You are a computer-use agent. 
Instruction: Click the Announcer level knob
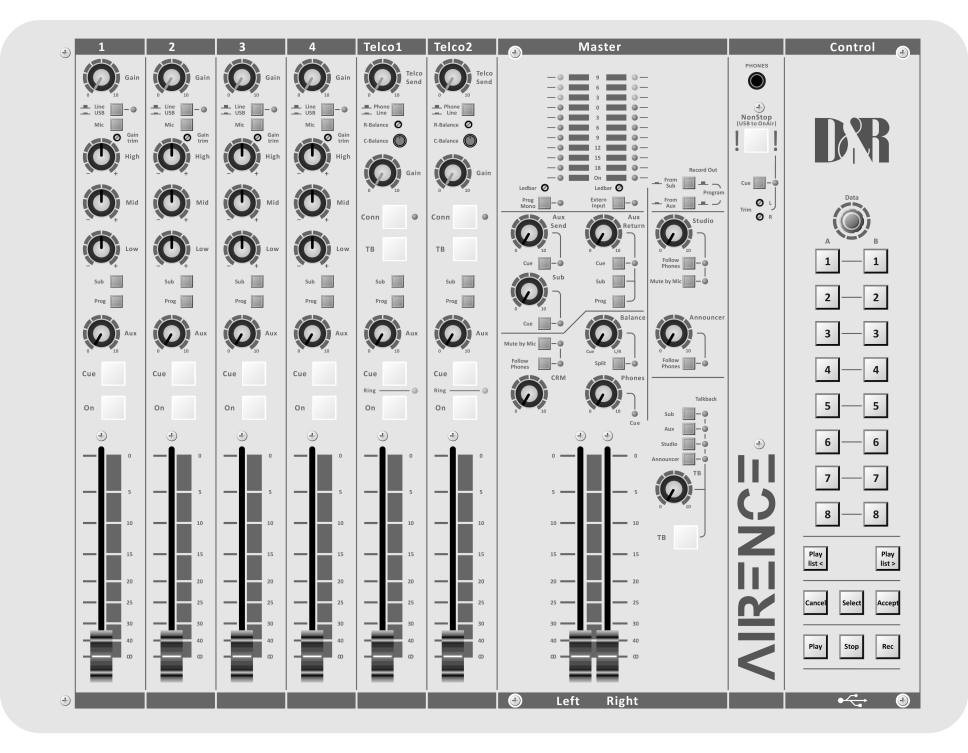click(x=674, y=333)
